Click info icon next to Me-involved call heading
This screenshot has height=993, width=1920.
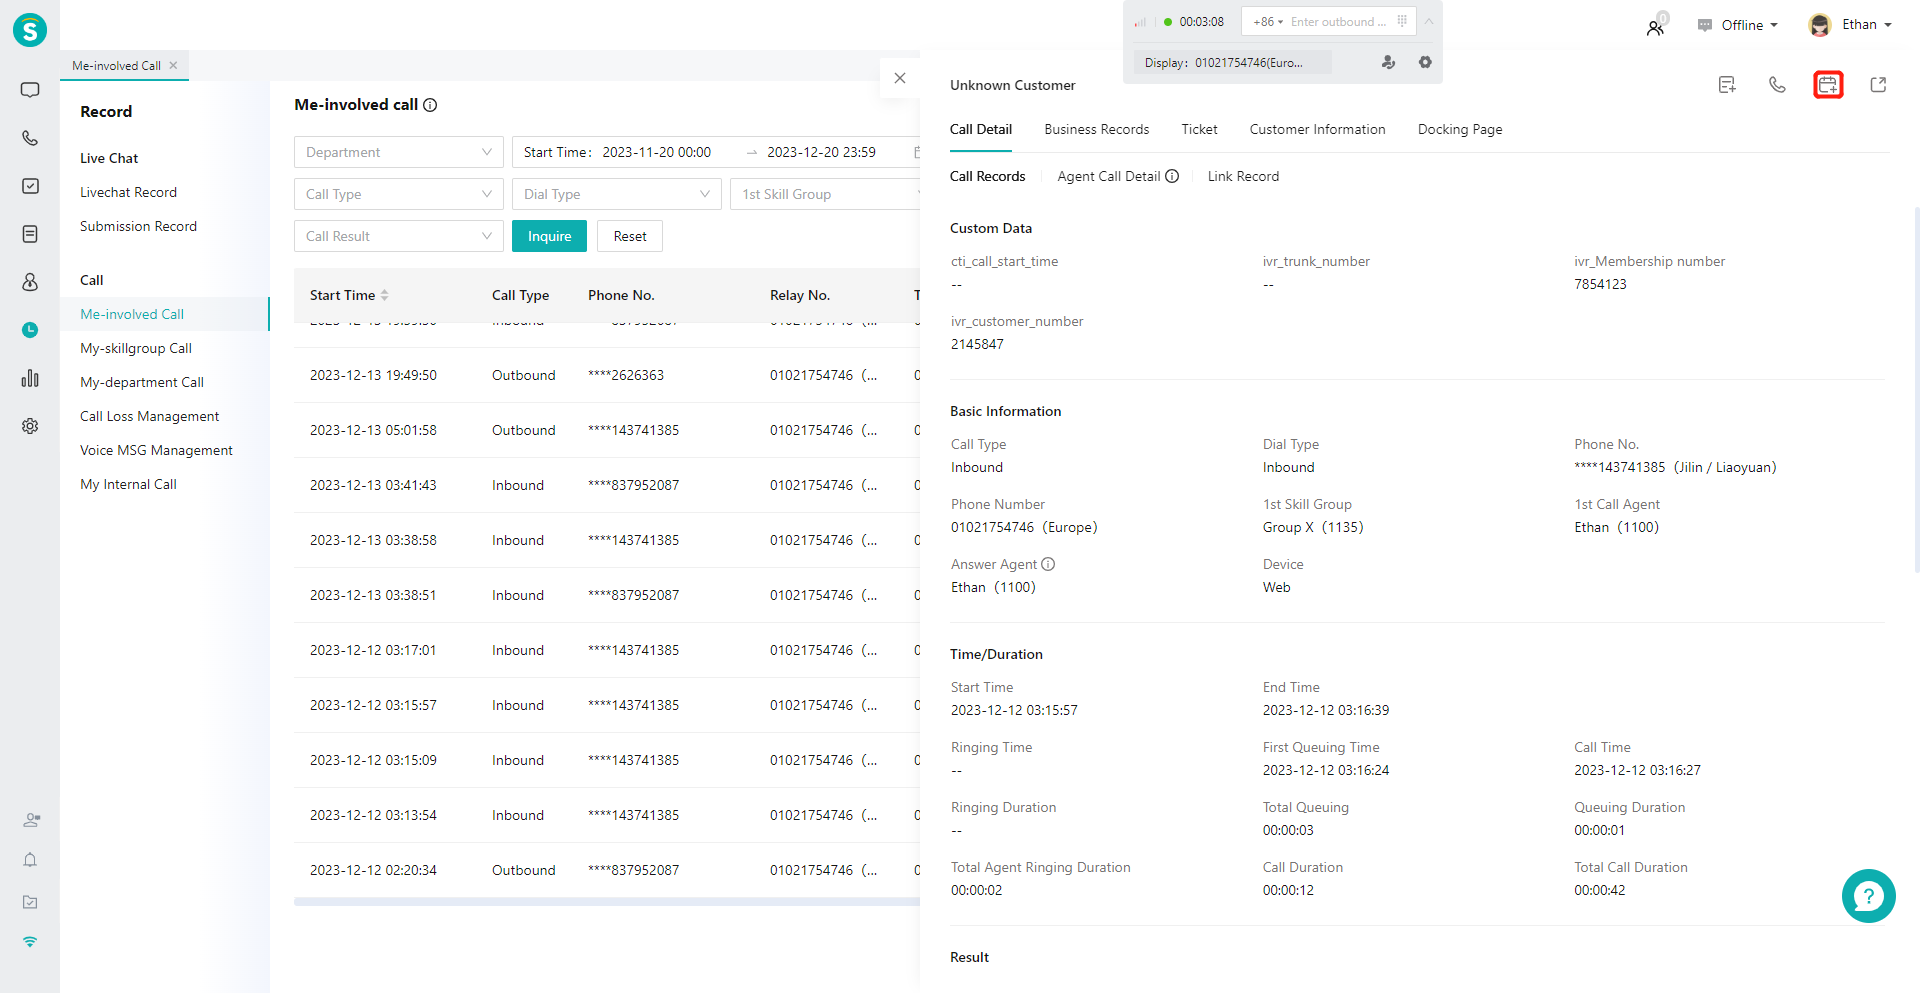tap(430, 105)
